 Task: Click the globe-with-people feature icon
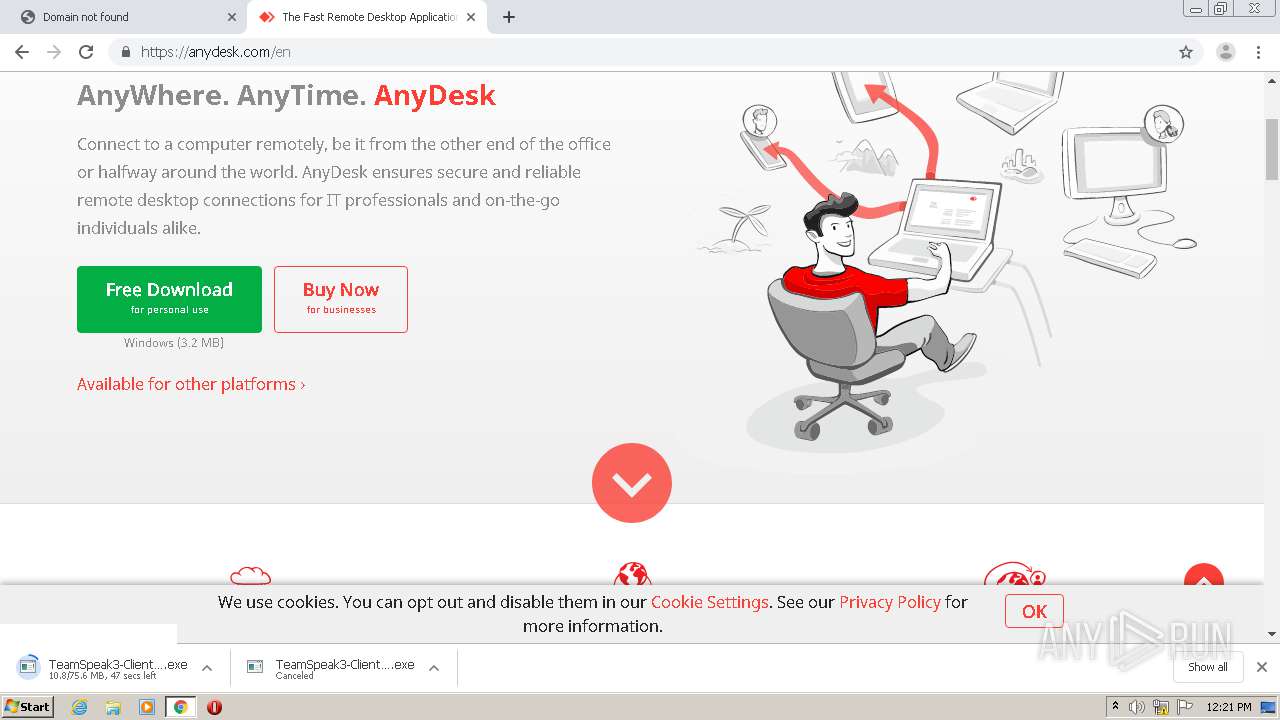tap(1014, 574)
